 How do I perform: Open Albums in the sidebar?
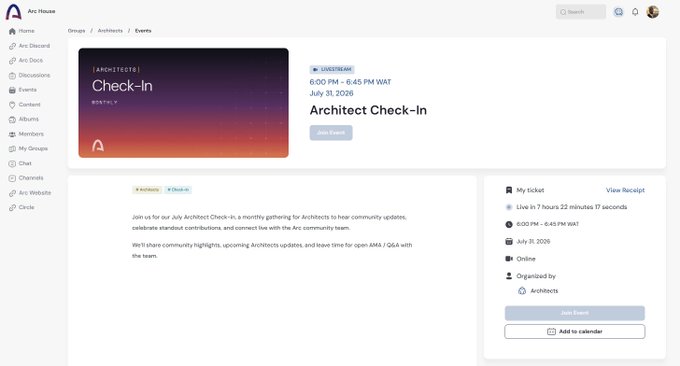pos(30,120)
